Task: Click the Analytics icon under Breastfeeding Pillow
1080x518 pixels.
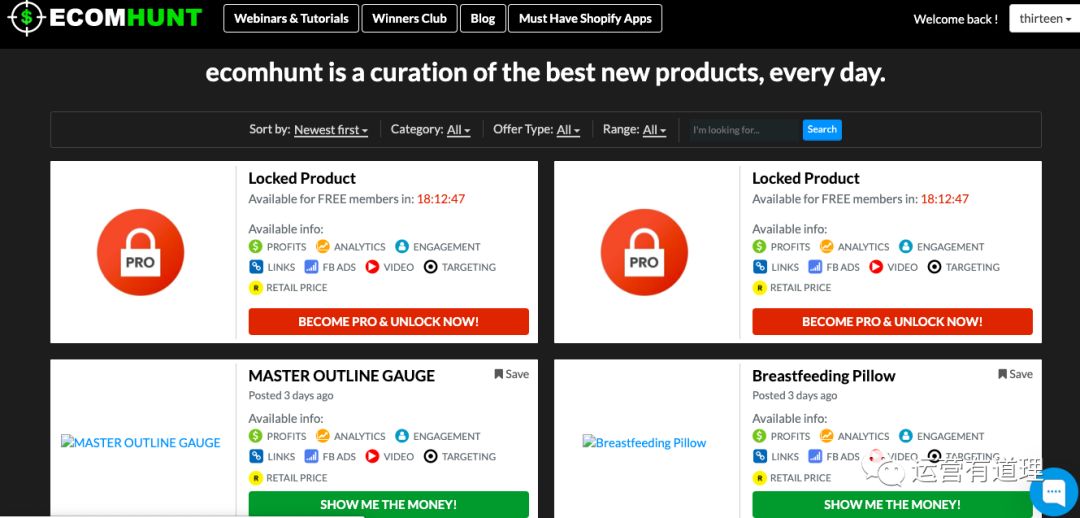Action: (827, 436)
